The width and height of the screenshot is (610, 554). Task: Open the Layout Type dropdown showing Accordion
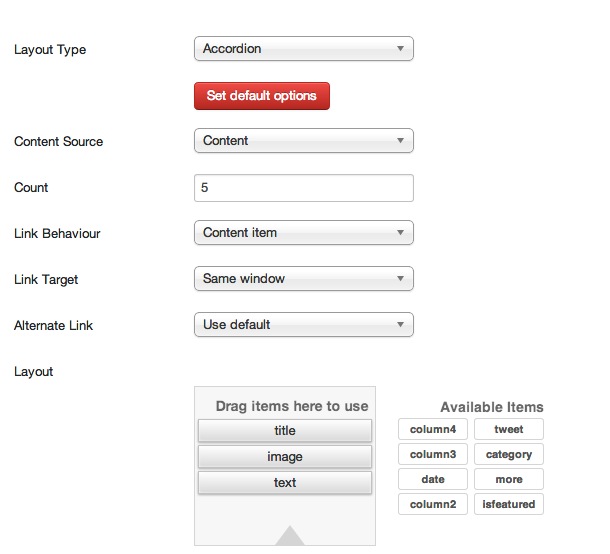[x=303, y=49]
